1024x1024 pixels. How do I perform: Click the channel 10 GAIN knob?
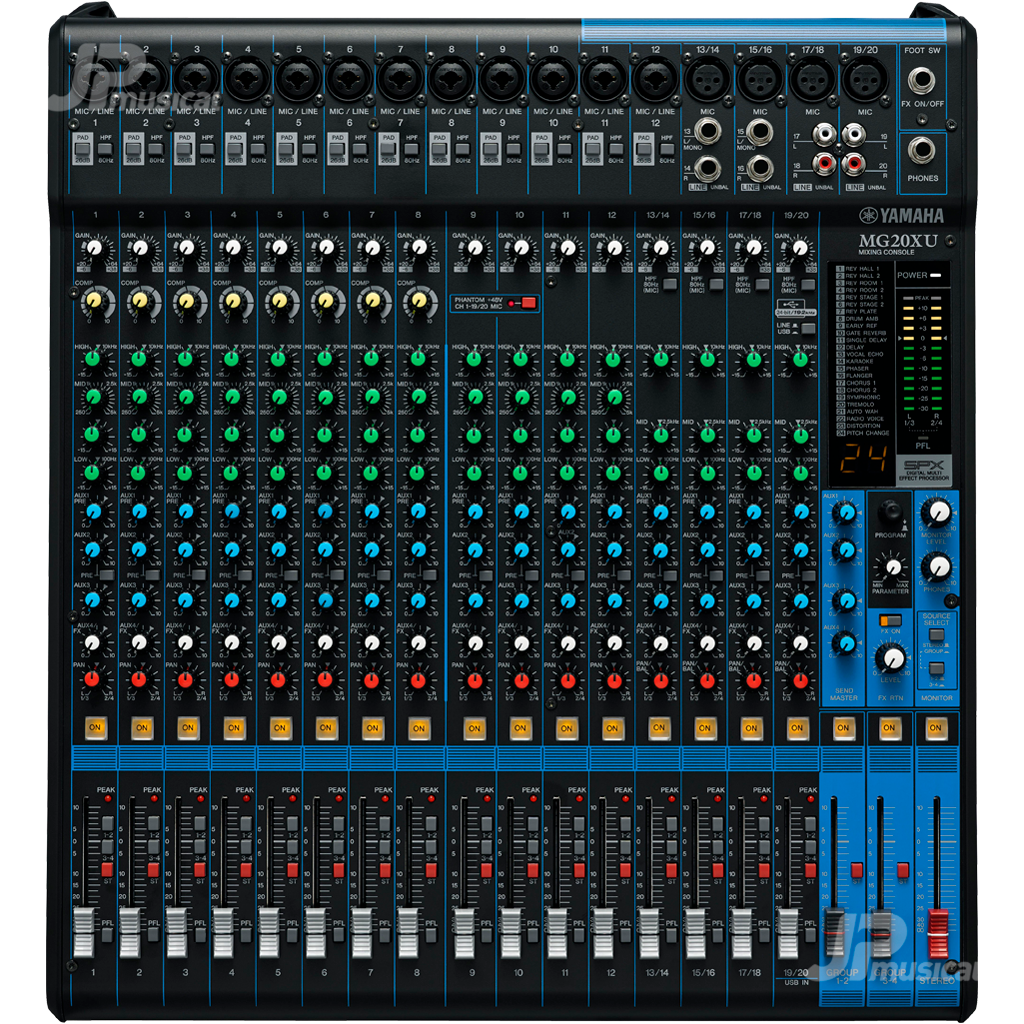[x=521, y=248]
